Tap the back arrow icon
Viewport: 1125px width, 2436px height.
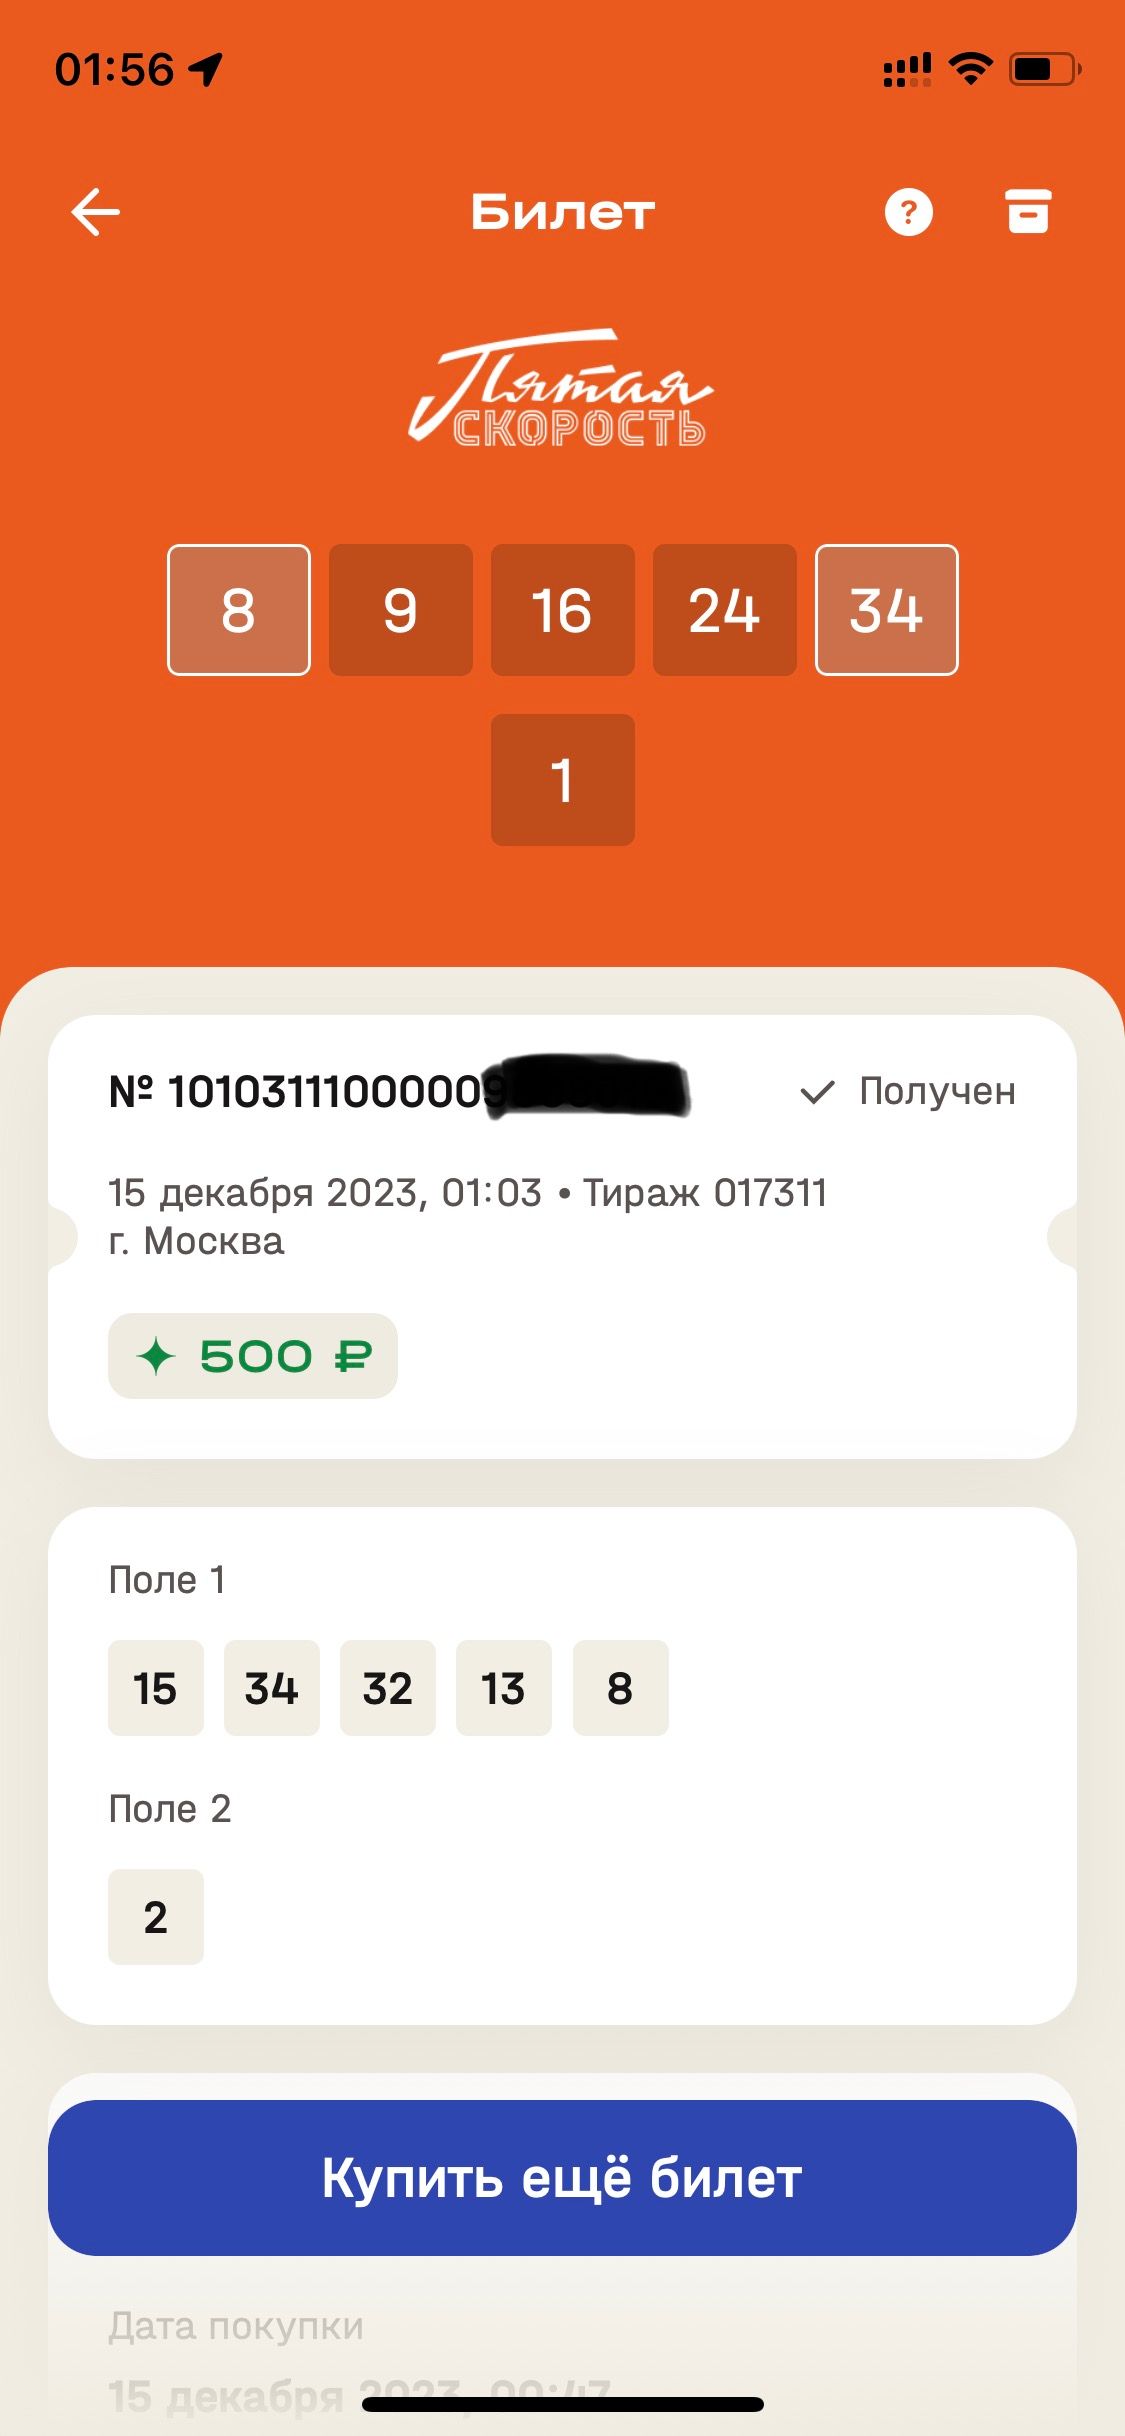point(96,212)
